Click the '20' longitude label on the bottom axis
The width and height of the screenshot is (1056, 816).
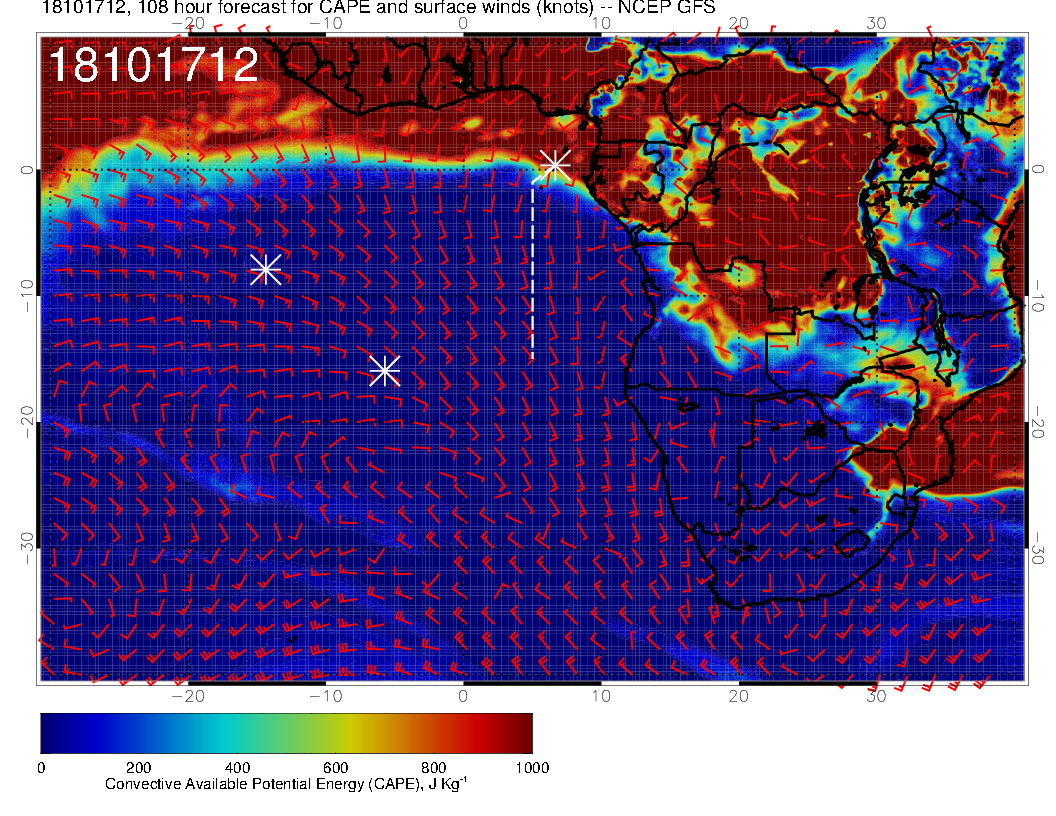739,696
